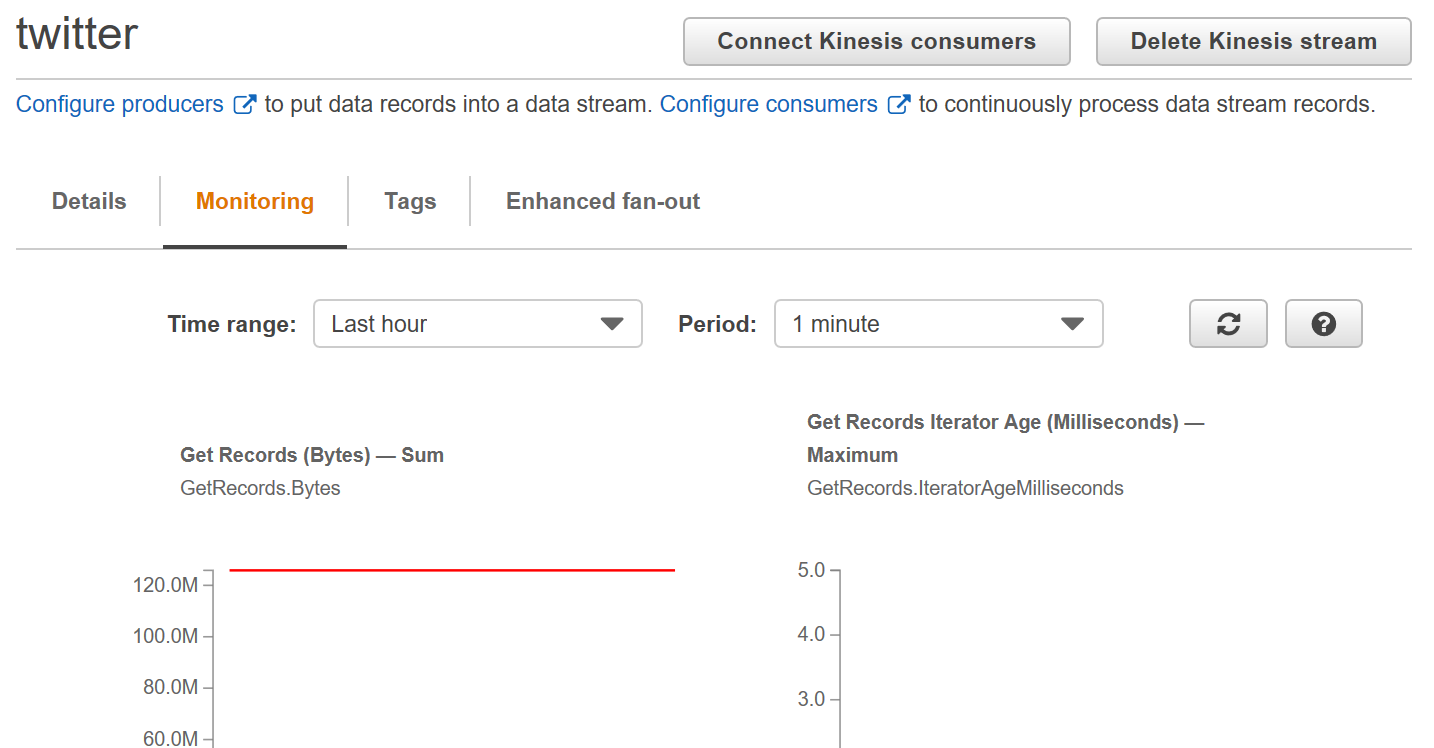Open the Time range dropdown
Image resolution: width=1434 pixels, height=748 pixels.
[x=477, y=324]
